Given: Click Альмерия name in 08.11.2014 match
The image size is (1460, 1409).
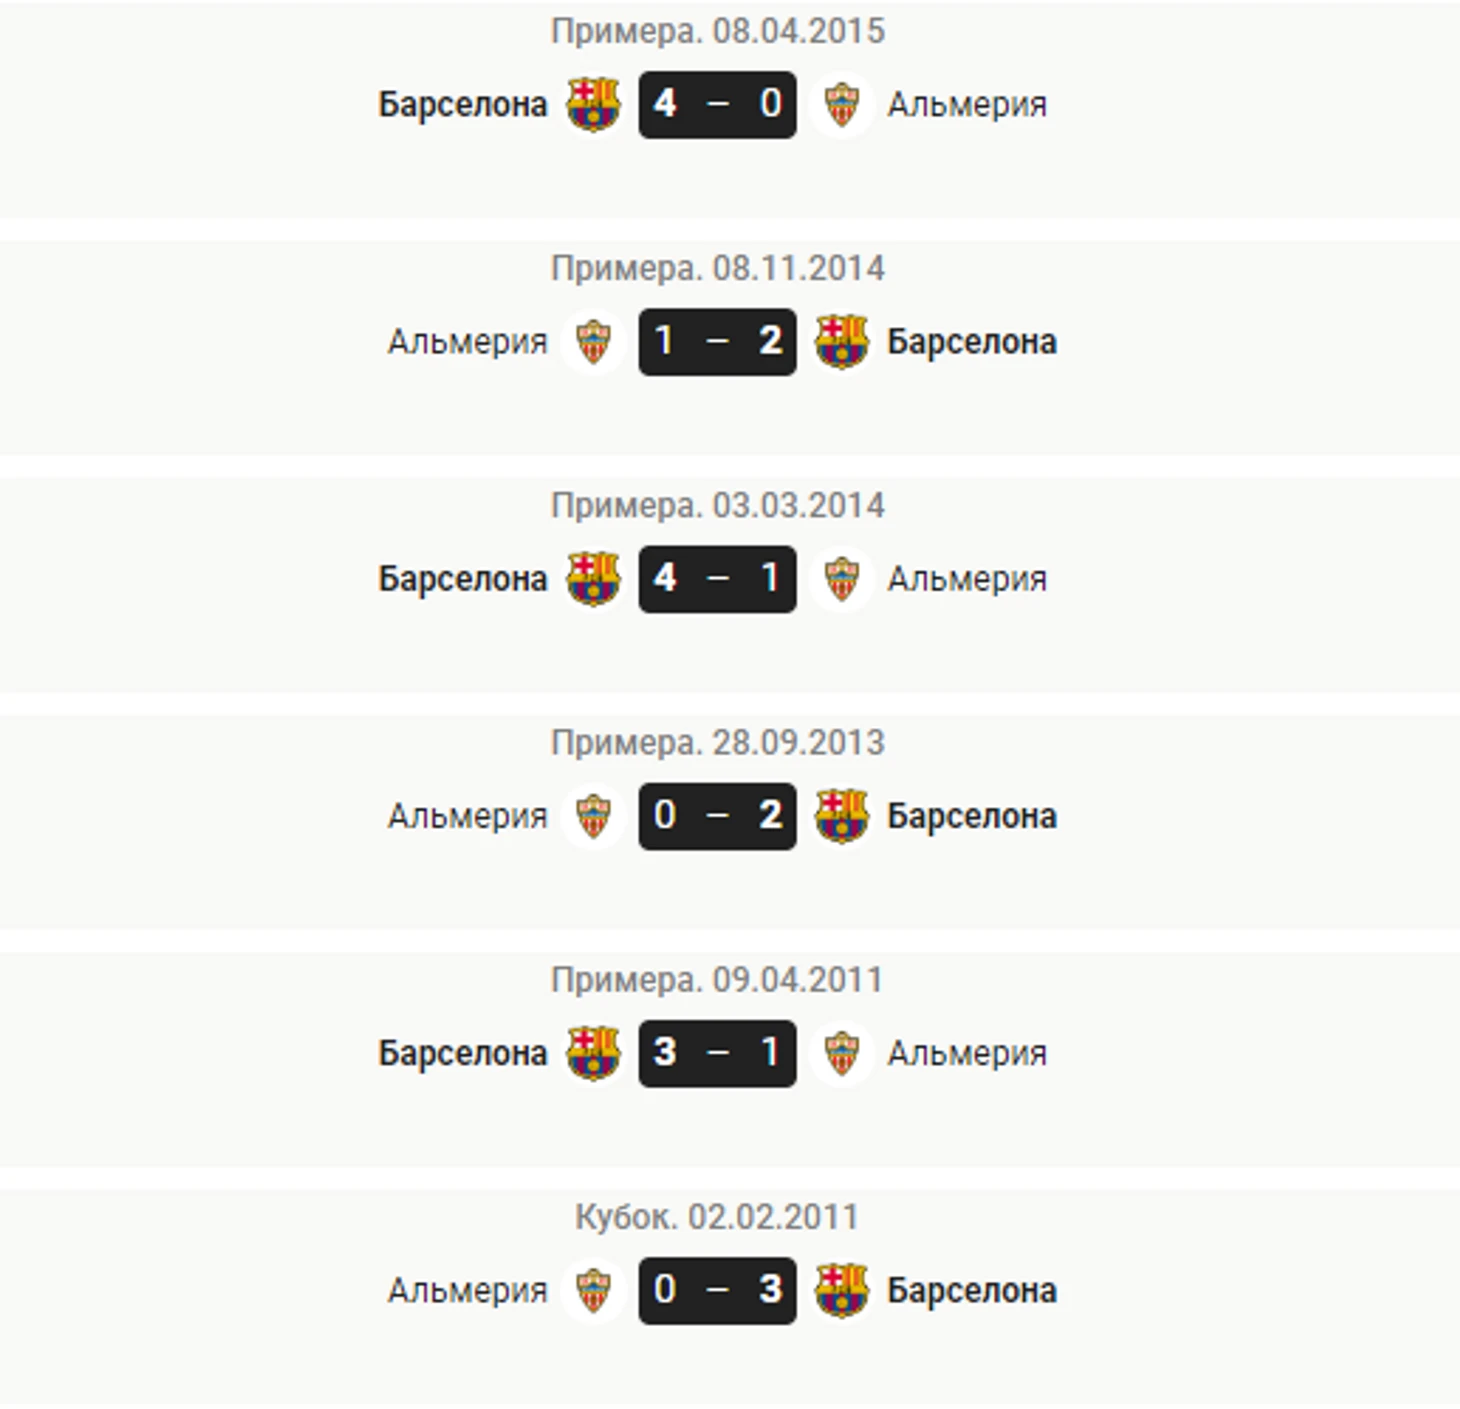Looking at the screenshot, I should click(x=468, y=342).
